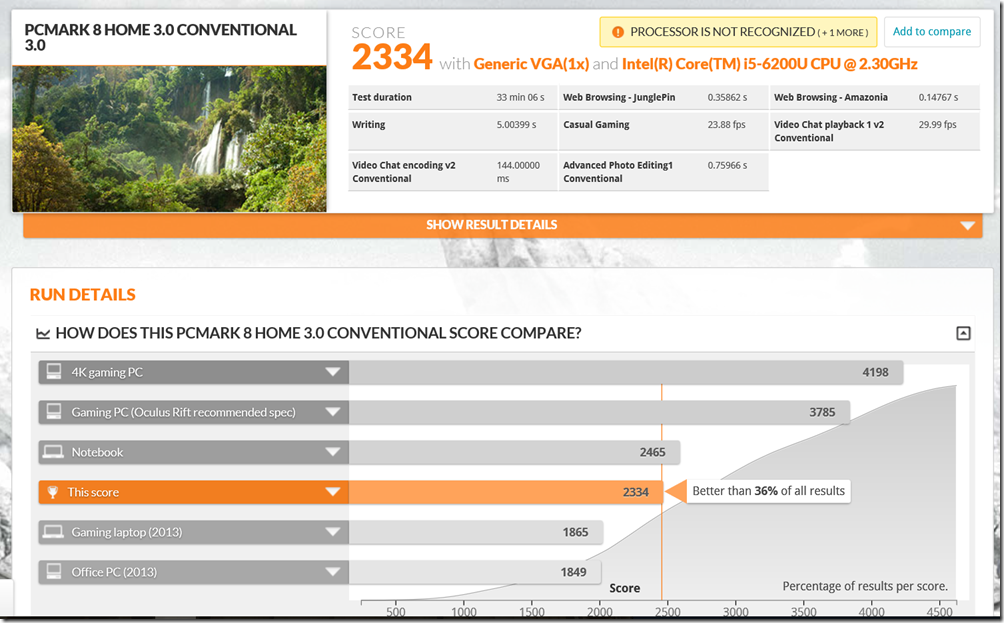Click the Generic VGA(1x) link
This screenshot has width=1004, height=623.
pos(530,64)
